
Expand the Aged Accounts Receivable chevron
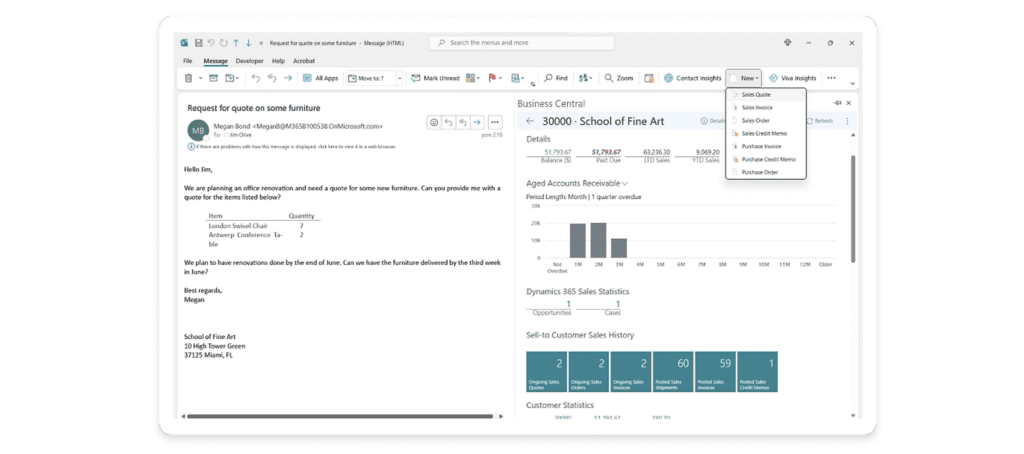(625, 183)
